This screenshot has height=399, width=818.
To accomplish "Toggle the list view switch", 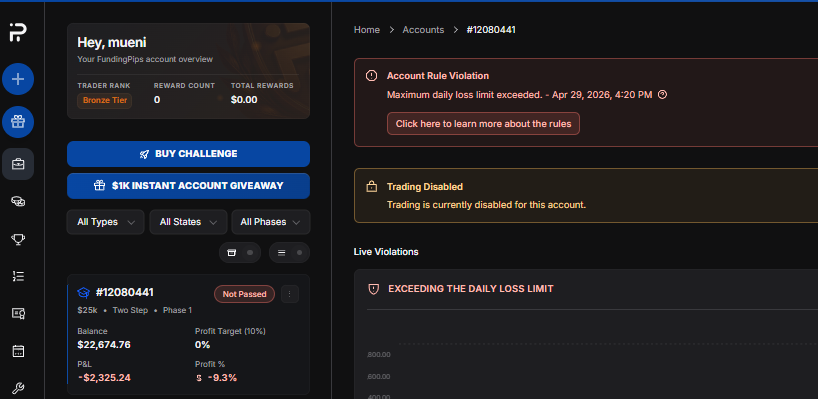I will pos(289,252).
